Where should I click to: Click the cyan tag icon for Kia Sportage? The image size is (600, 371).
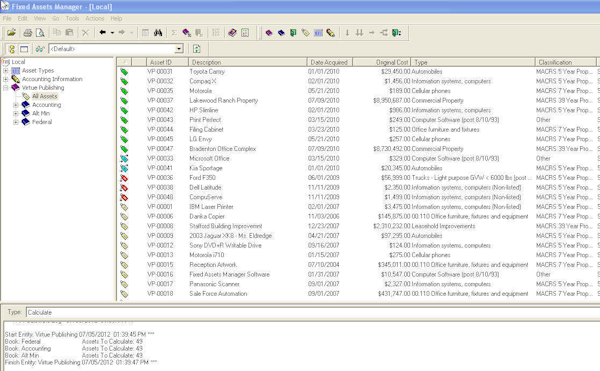124,168
